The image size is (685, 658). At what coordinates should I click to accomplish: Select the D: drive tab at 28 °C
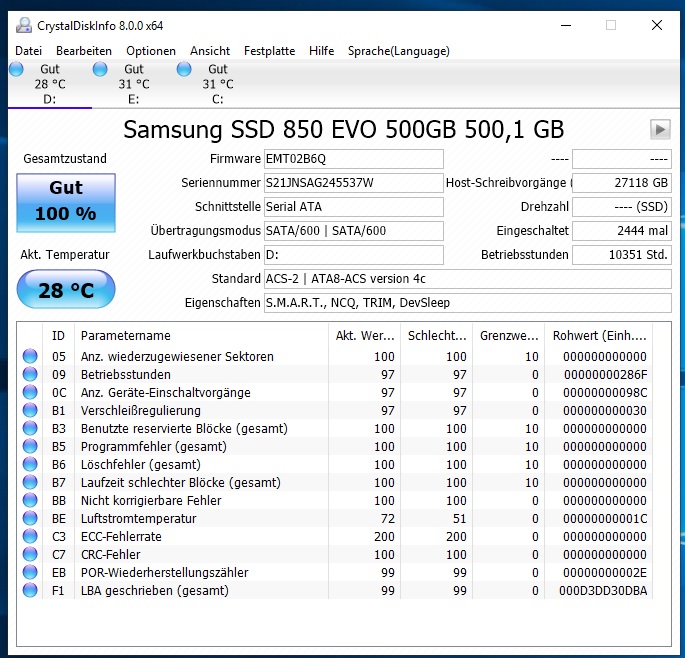(50, 84)
